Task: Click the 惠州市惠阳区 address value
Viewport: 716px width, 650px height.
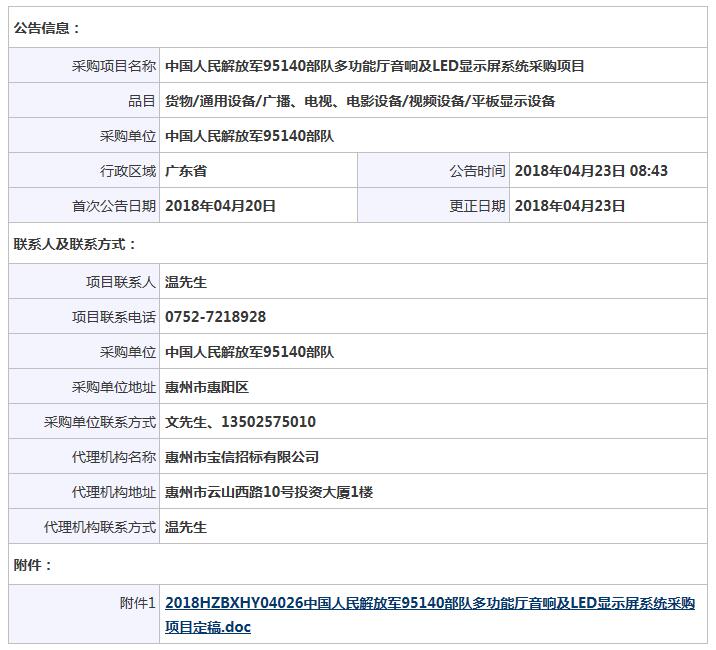Action: [x=207, y=387]
